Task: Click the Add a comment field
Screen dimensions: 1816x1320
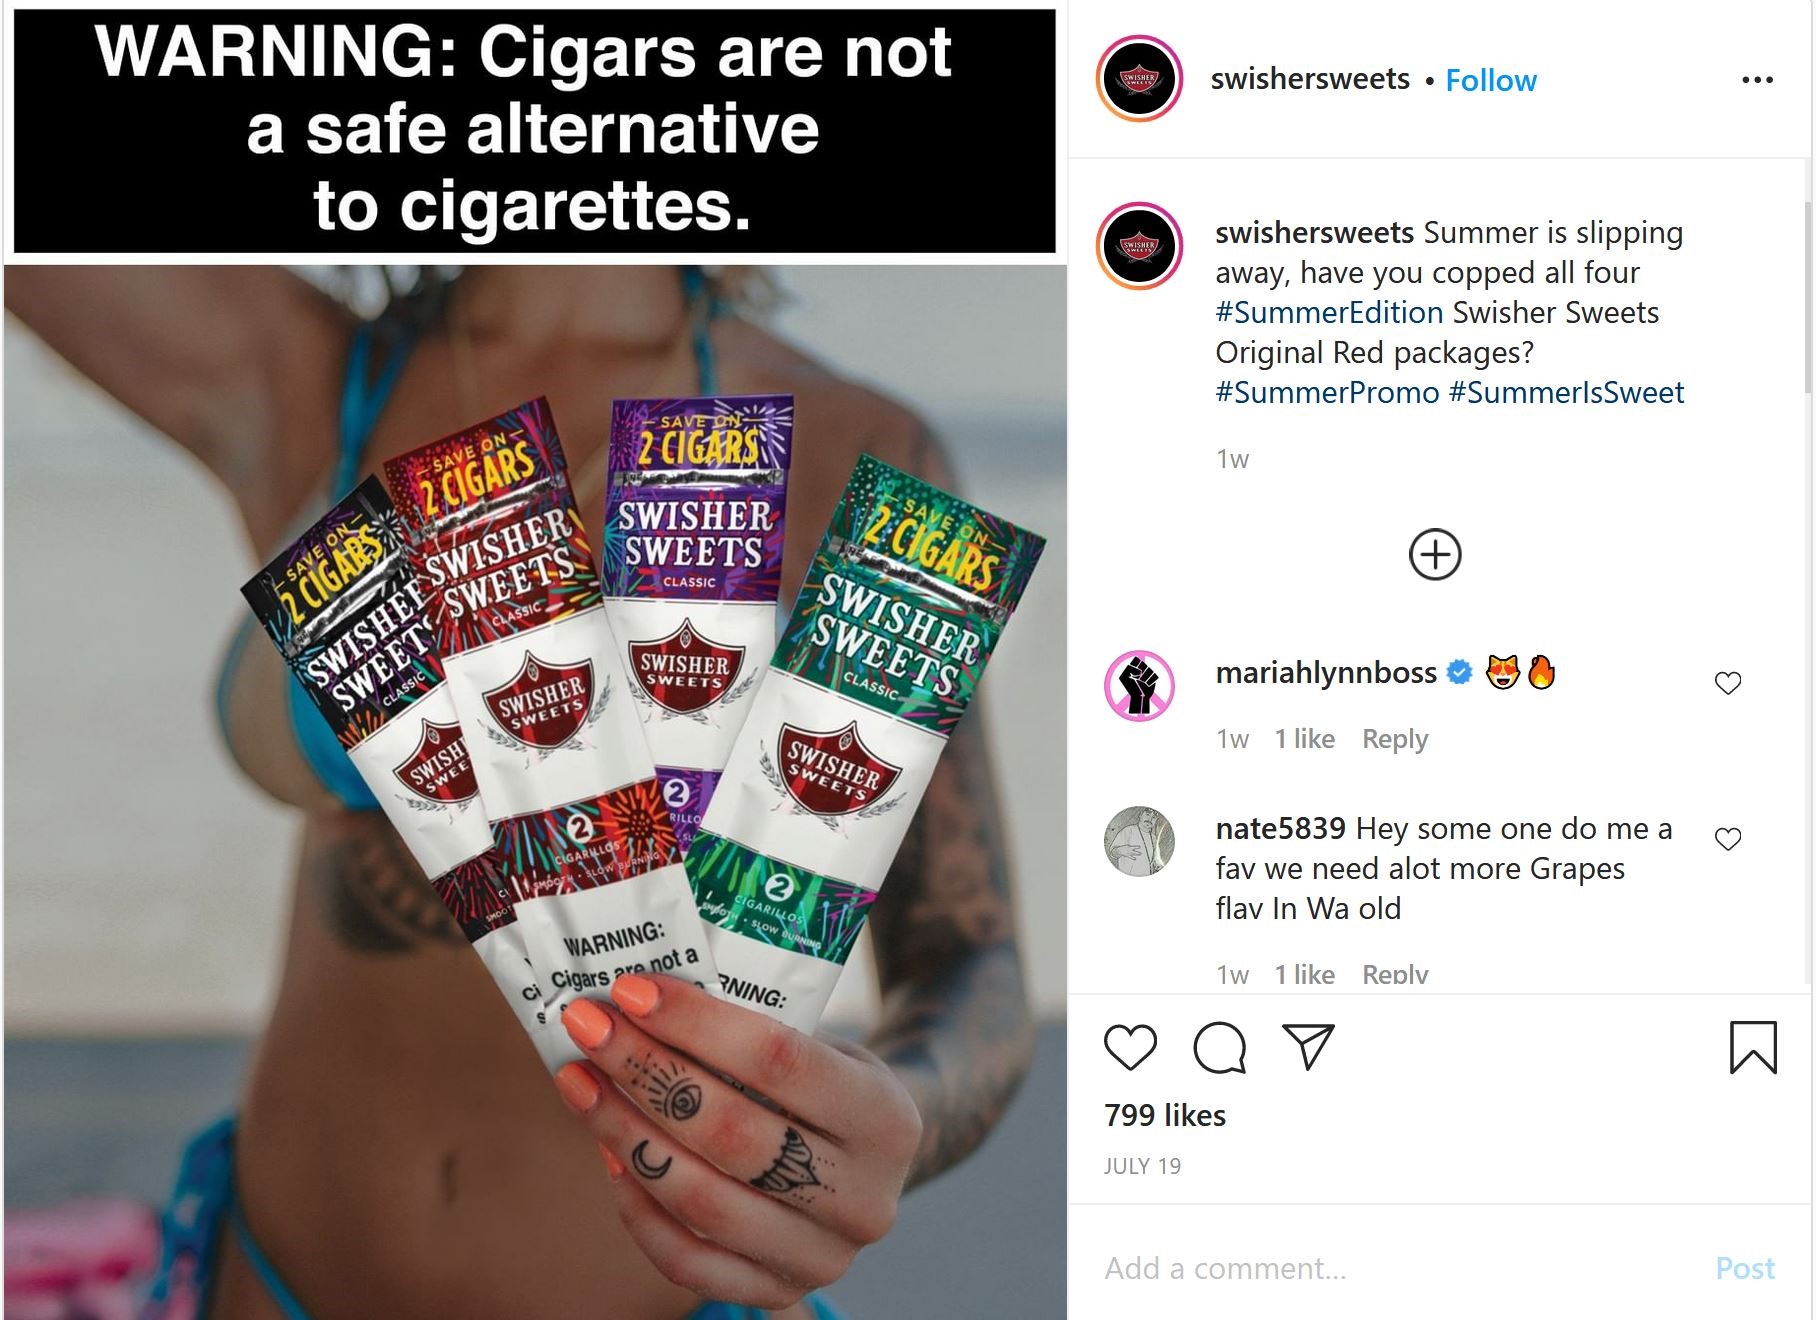Action: (x=1400, y=1268)
